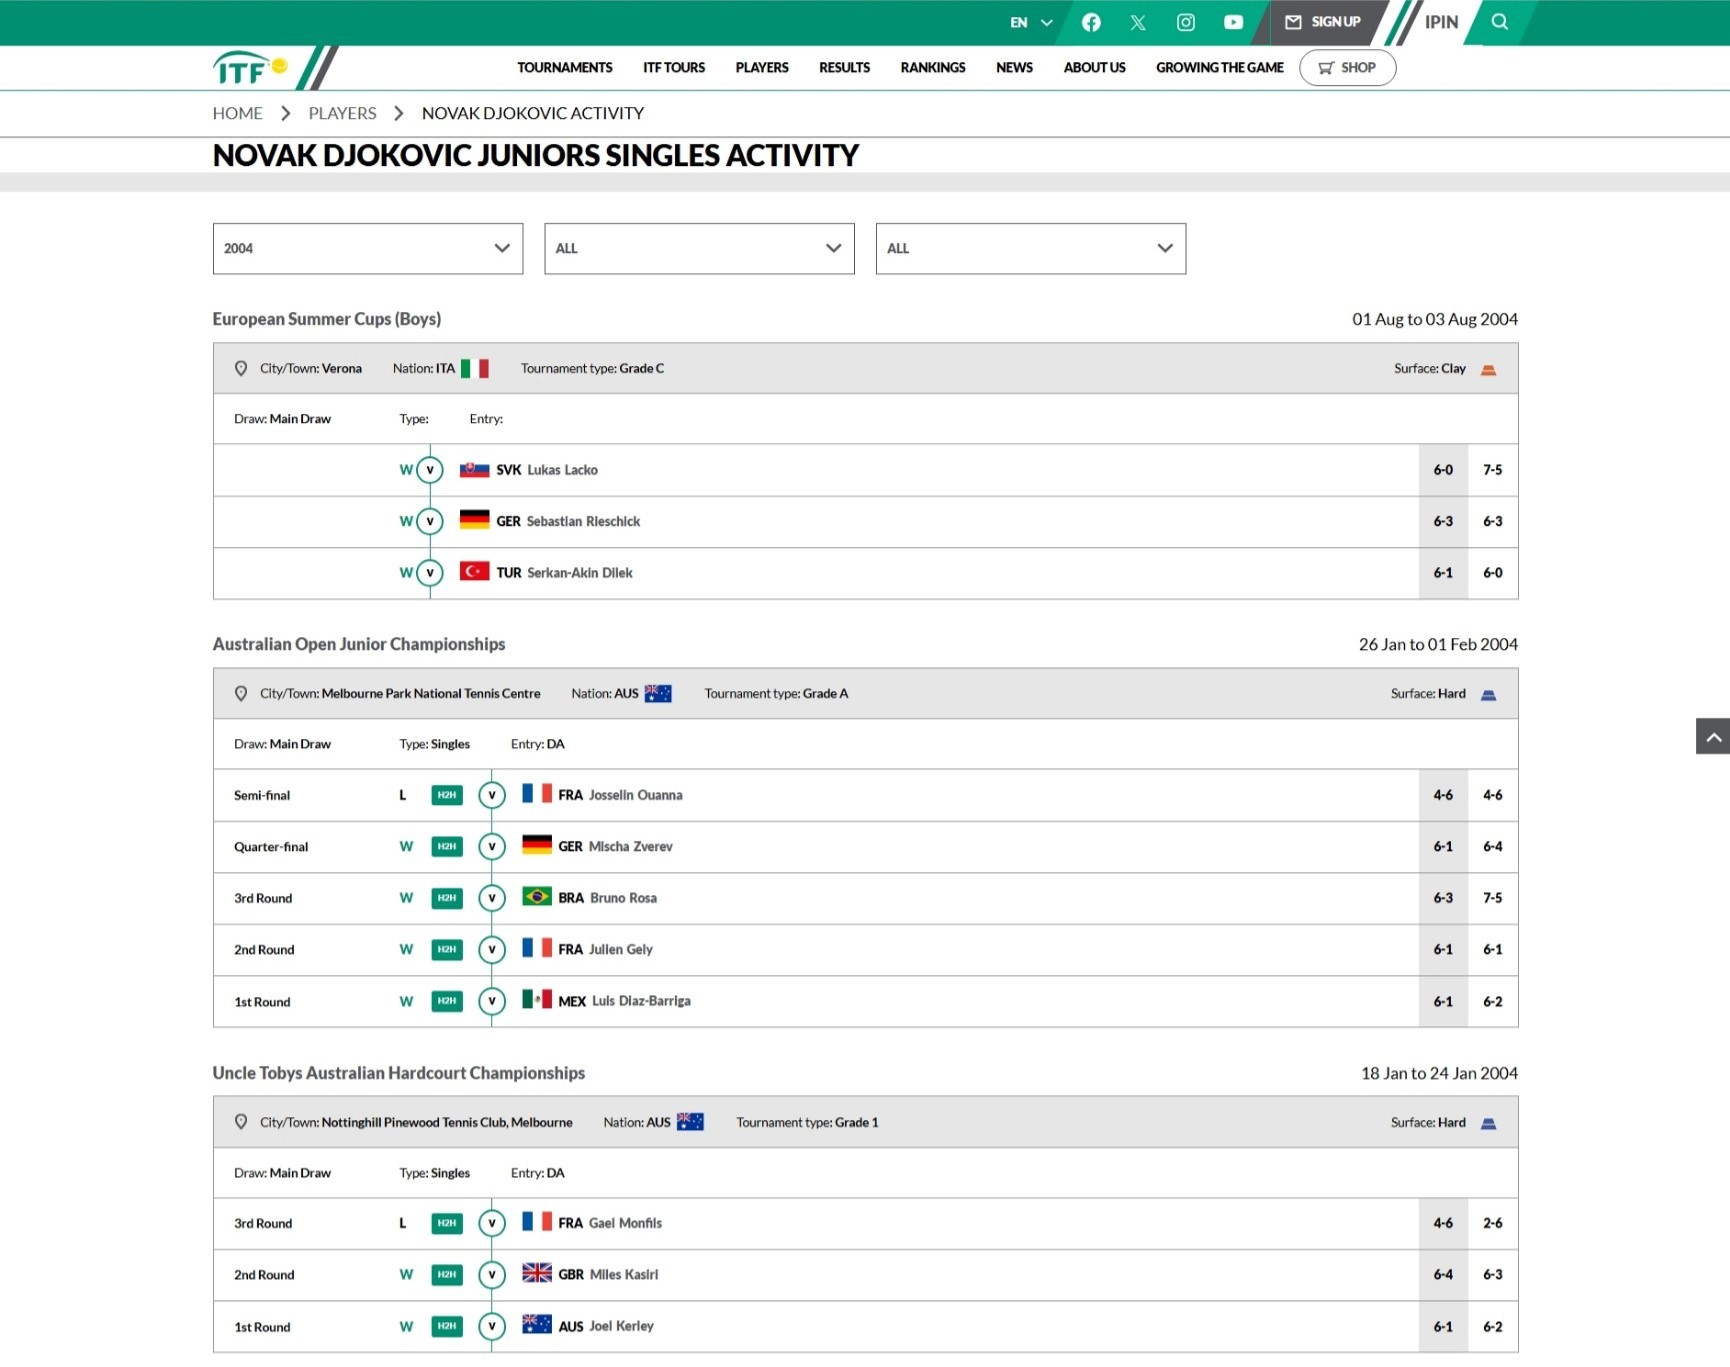Screen dimensions: 1730x1367
Task: Open the EN language selector
Action: [x=1031, y=22]
